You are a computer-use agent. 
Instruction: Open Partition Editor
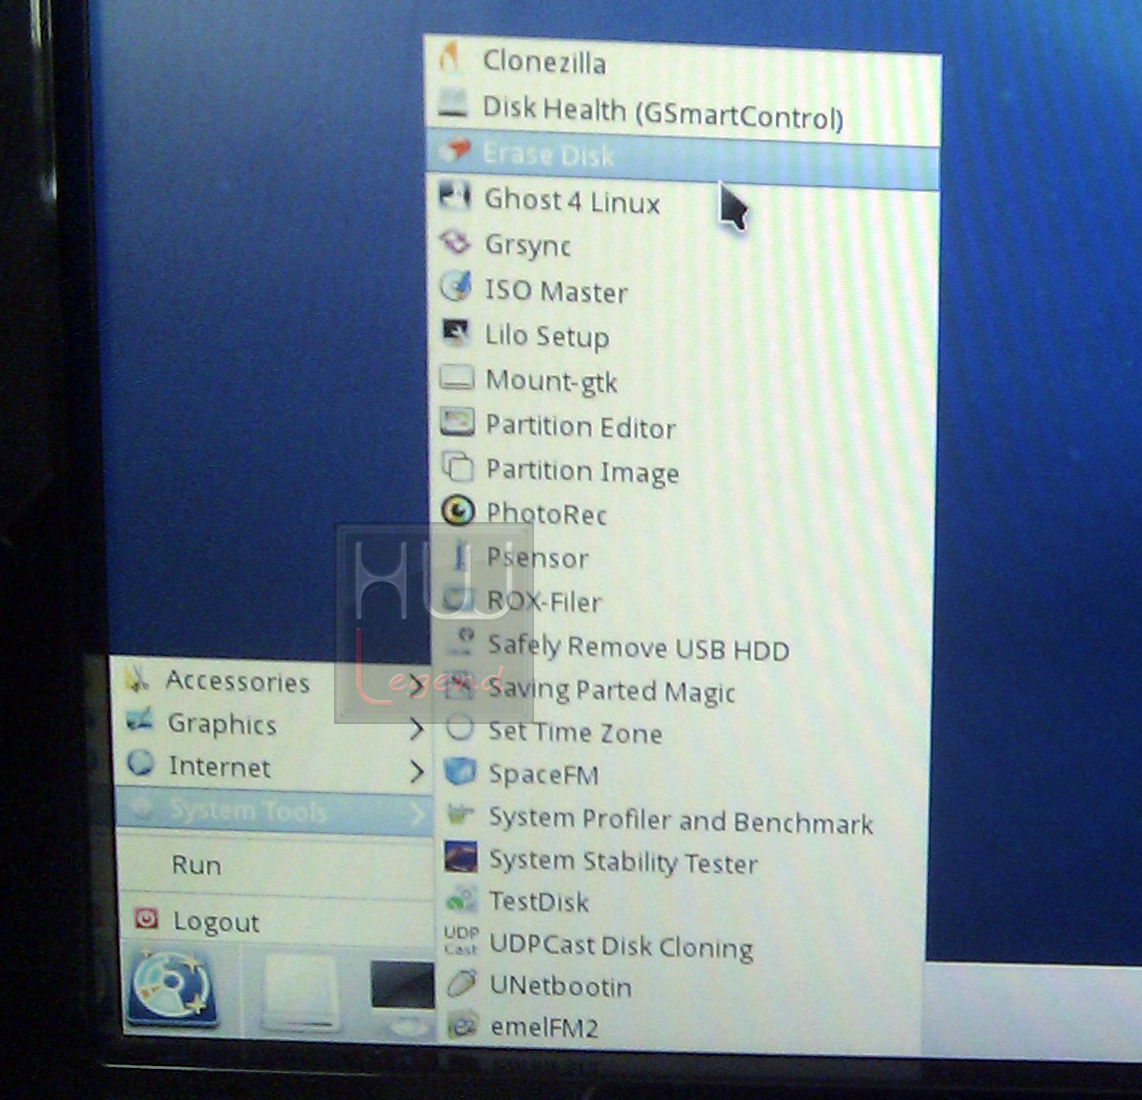[682, 427]
